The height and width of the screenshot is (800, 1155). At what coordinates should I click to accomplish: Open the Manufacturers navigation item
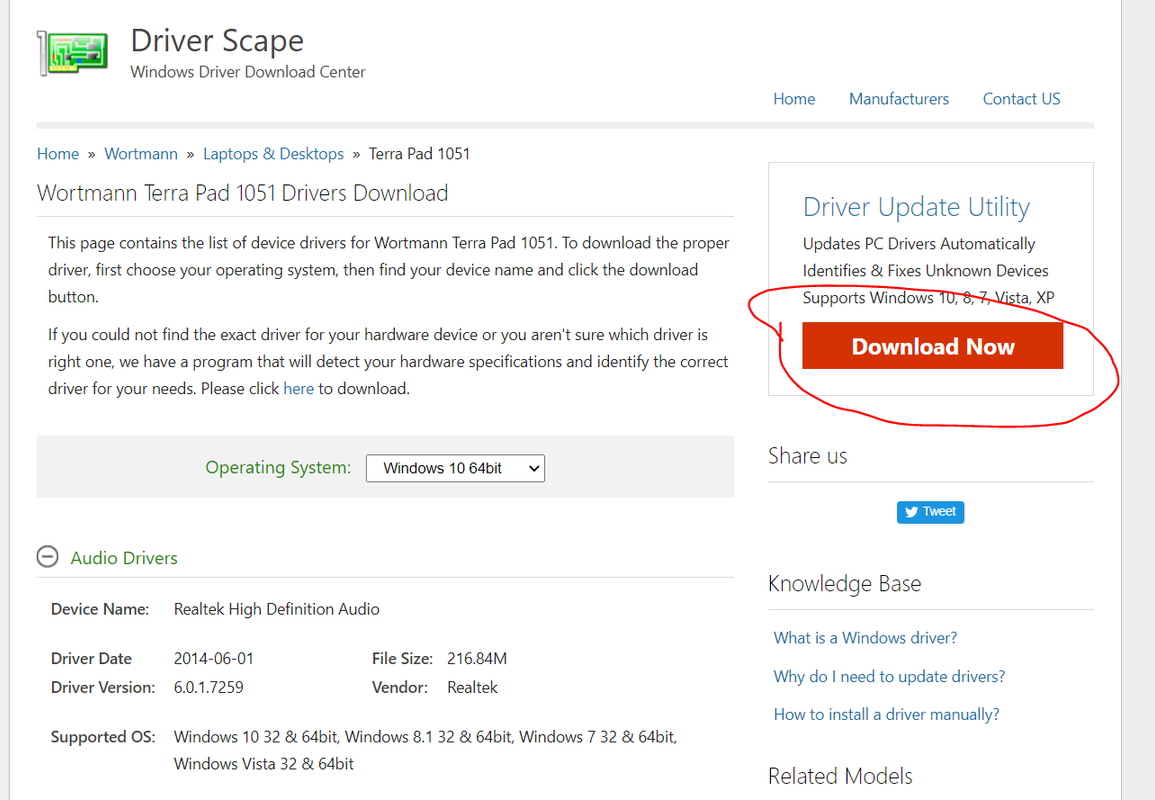899,99
